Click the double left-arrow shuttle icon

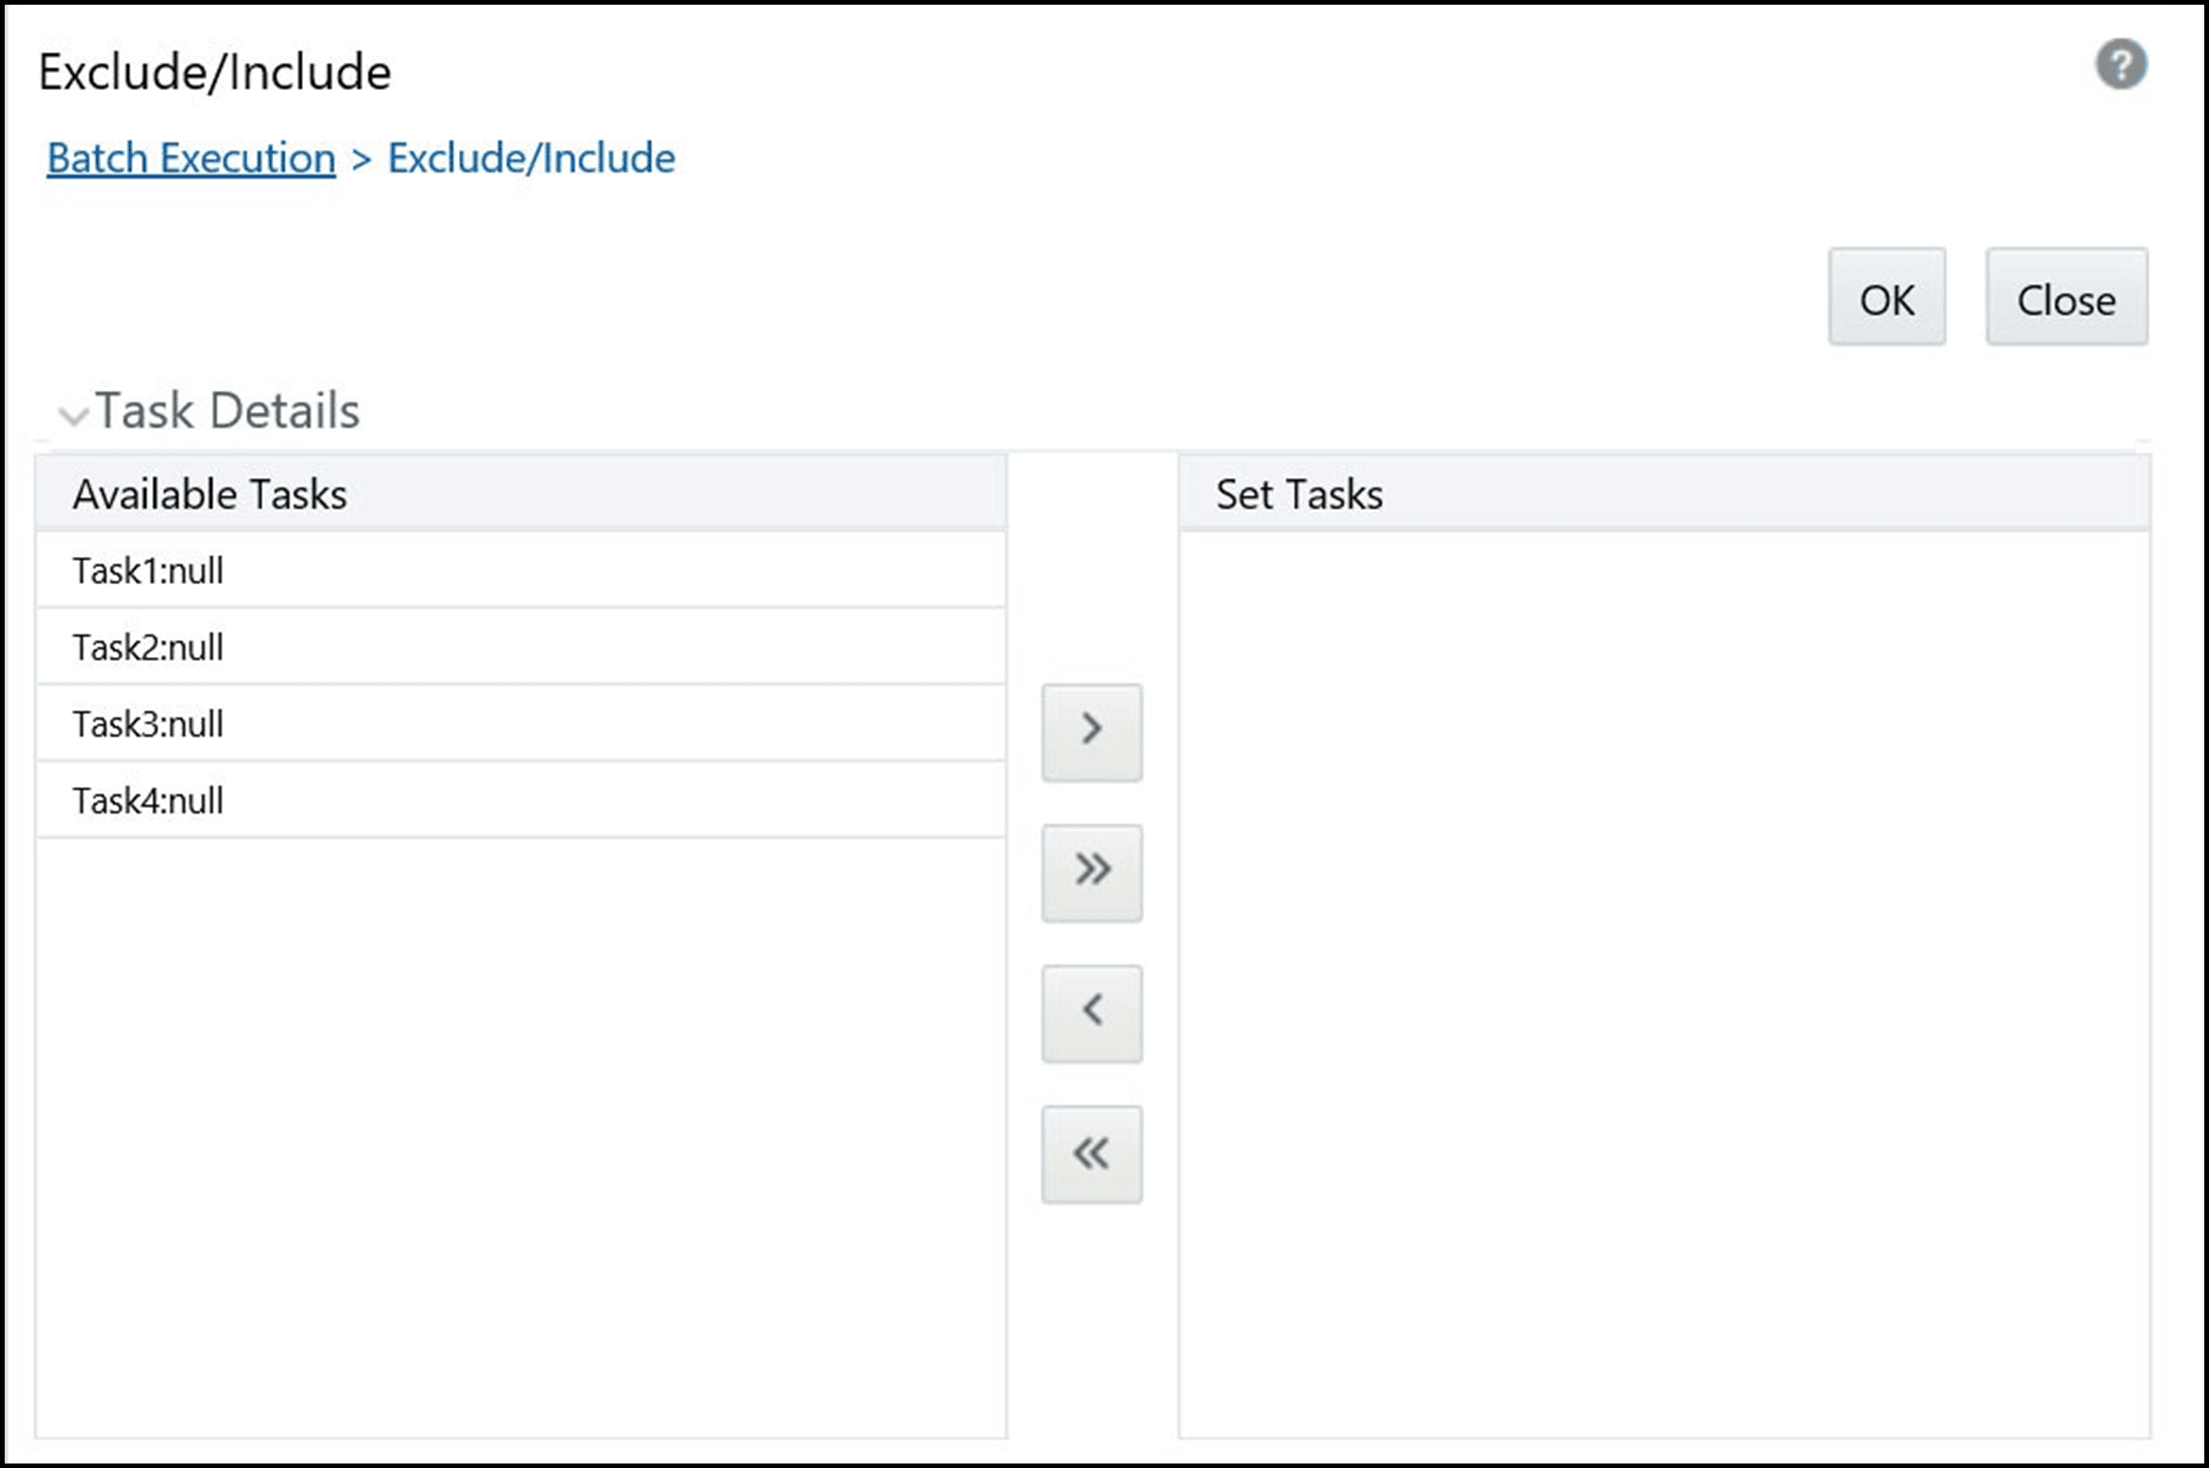[x=1092, y=1152]
